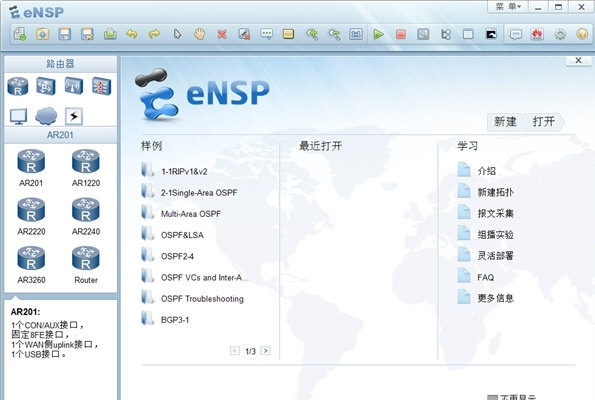Screen dimensions: 595x400
Task: Select the PC terminal category icon
Action: point(18,116)
